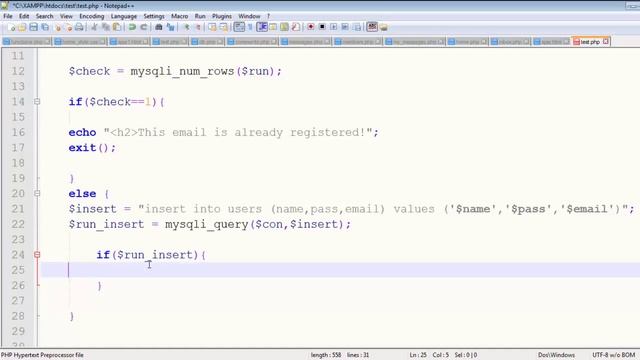Click the Close All toolbar icon

coord(69,27)
